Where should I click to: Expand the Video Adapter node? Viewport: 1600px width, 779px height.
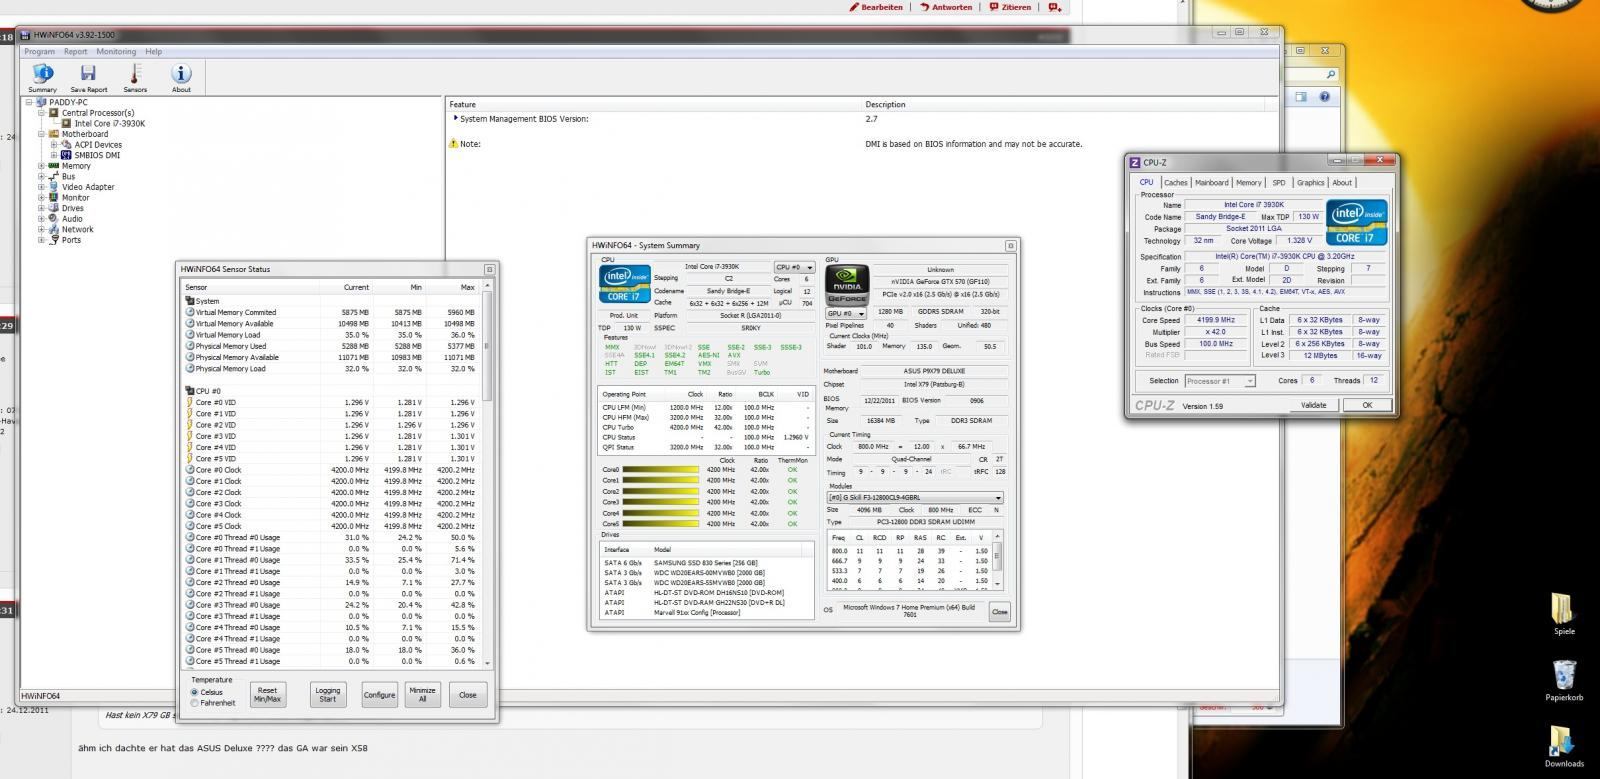coord(42,187)
